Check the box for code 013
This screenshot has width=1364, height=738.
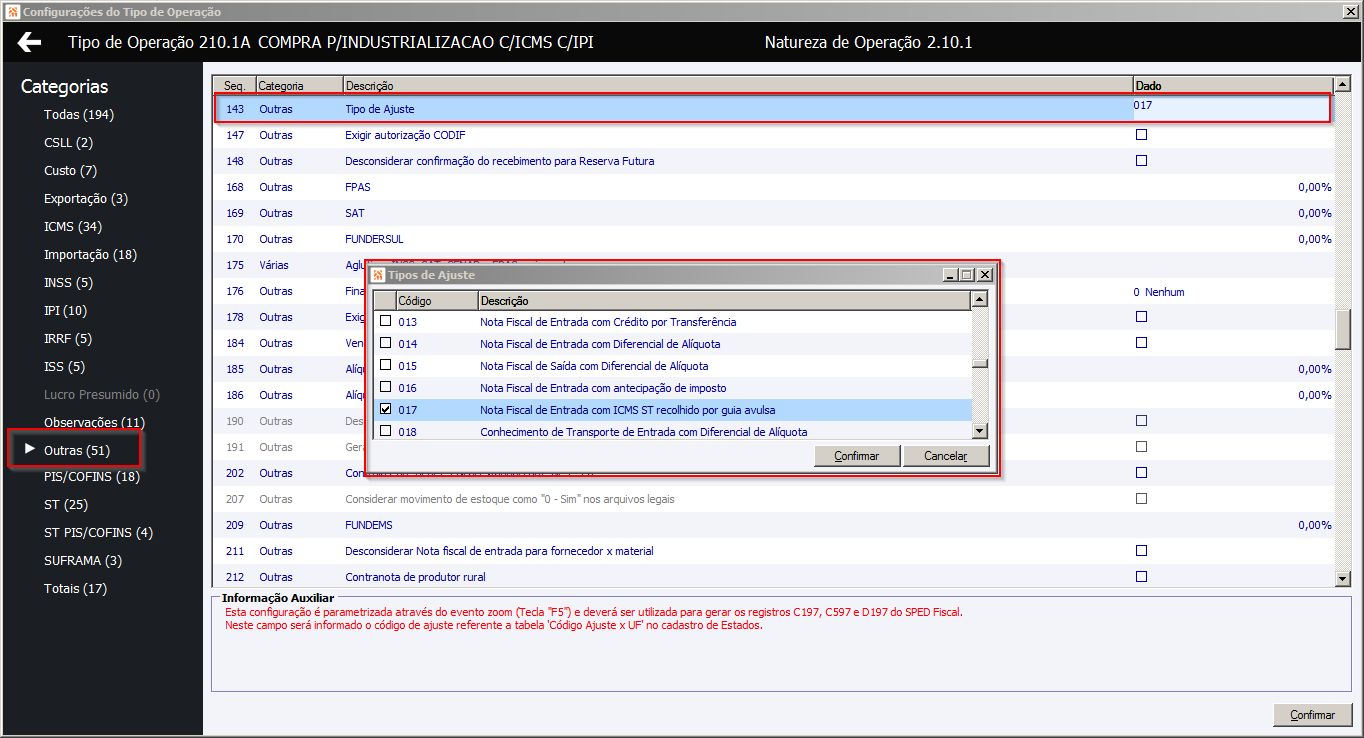click(385, 321)
